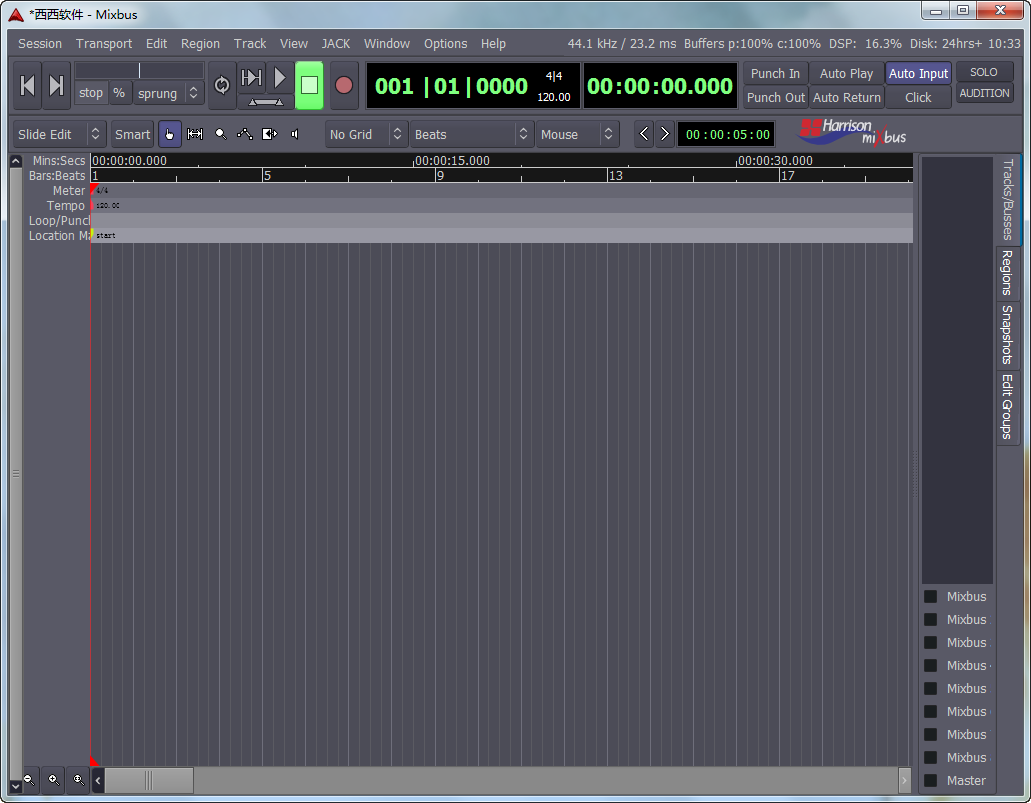The image size is (1031, 803).
Task: Toggle Punch In
Action: 775,74
